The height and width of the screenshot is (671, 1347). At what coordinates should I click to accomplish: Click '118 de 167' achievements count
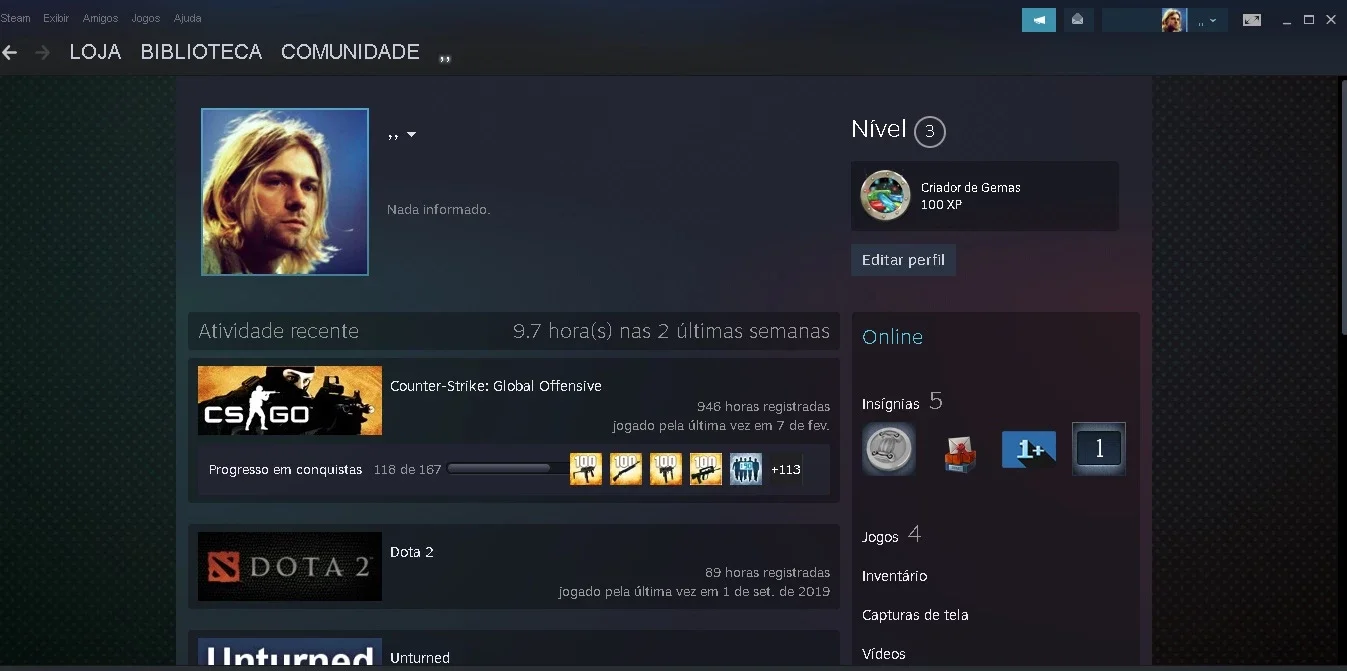[407, 469]
